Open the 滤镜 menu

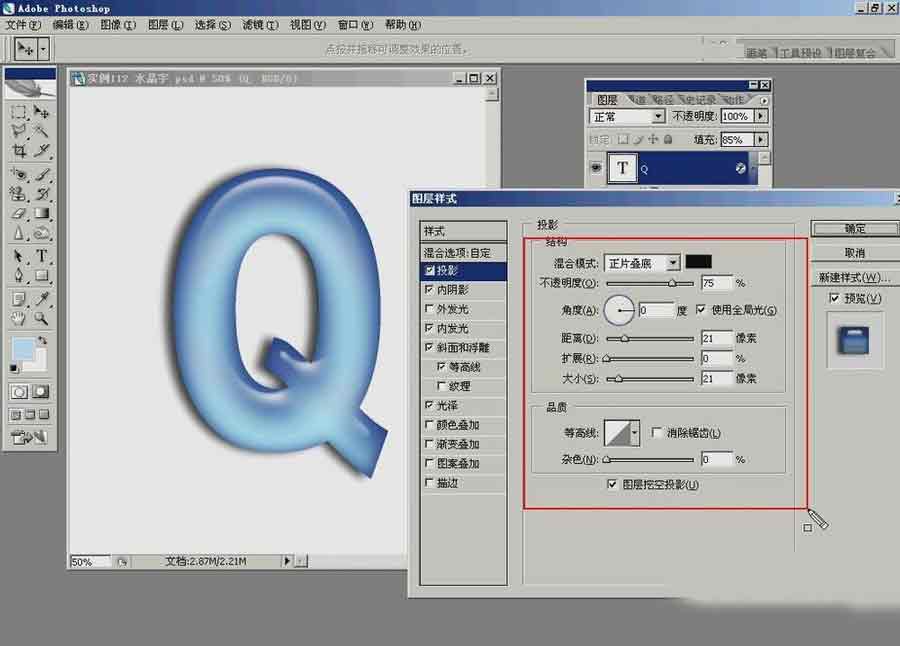point(260,24)
